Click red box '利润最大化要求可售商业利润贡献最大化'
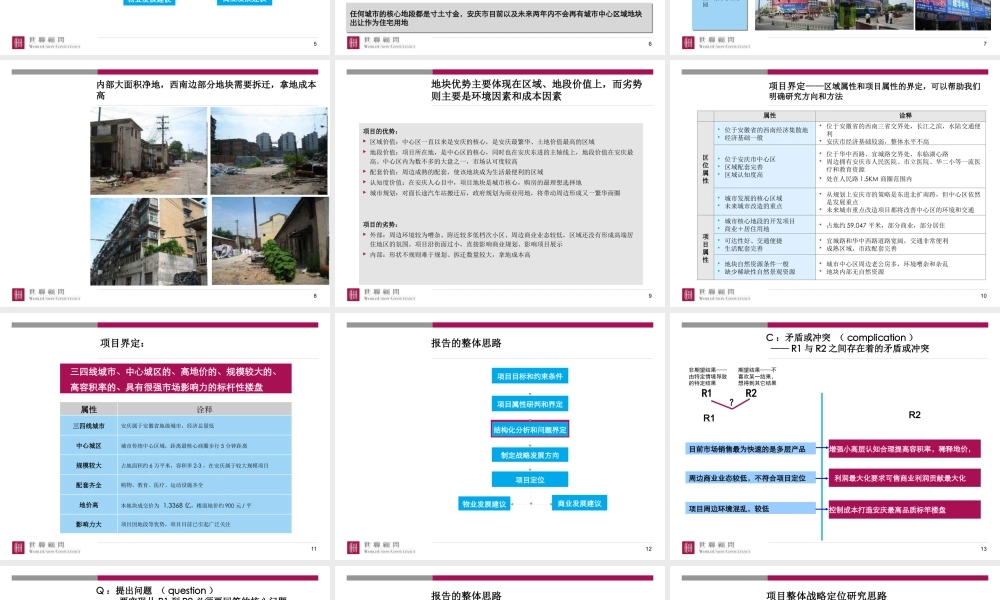1000x600 pixels. tap(904, 478)
